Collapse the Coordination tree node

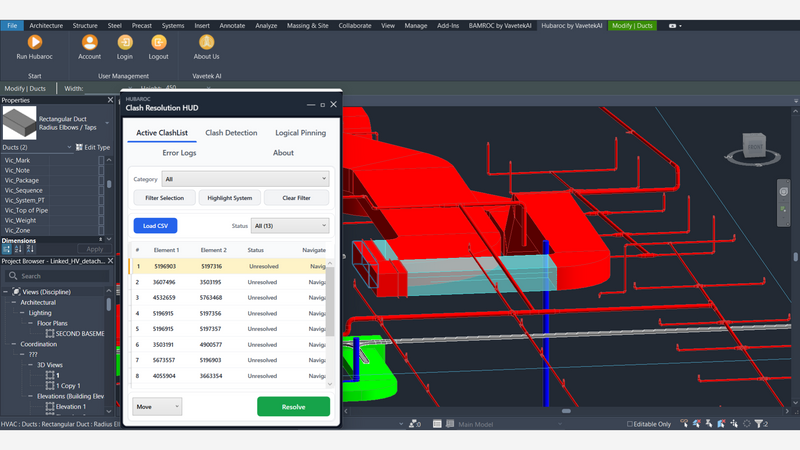click(x=14, y=344)
